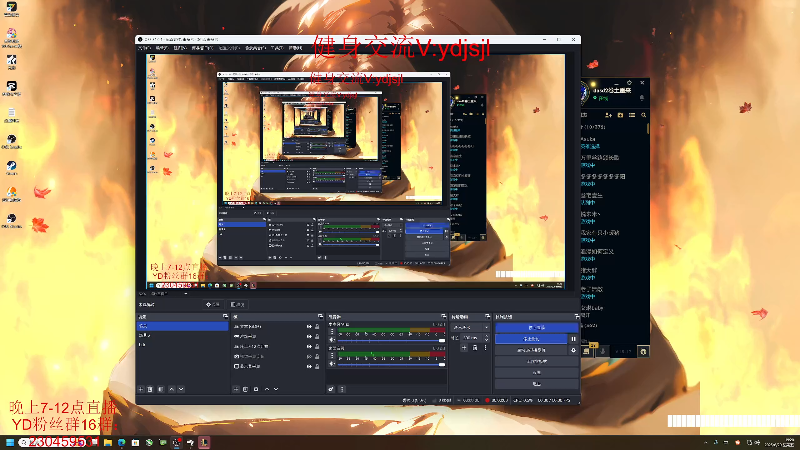This screenshot has width=800, height=450.
Task: Add a new source with the plus icon
Action: (x=236, y=389)
